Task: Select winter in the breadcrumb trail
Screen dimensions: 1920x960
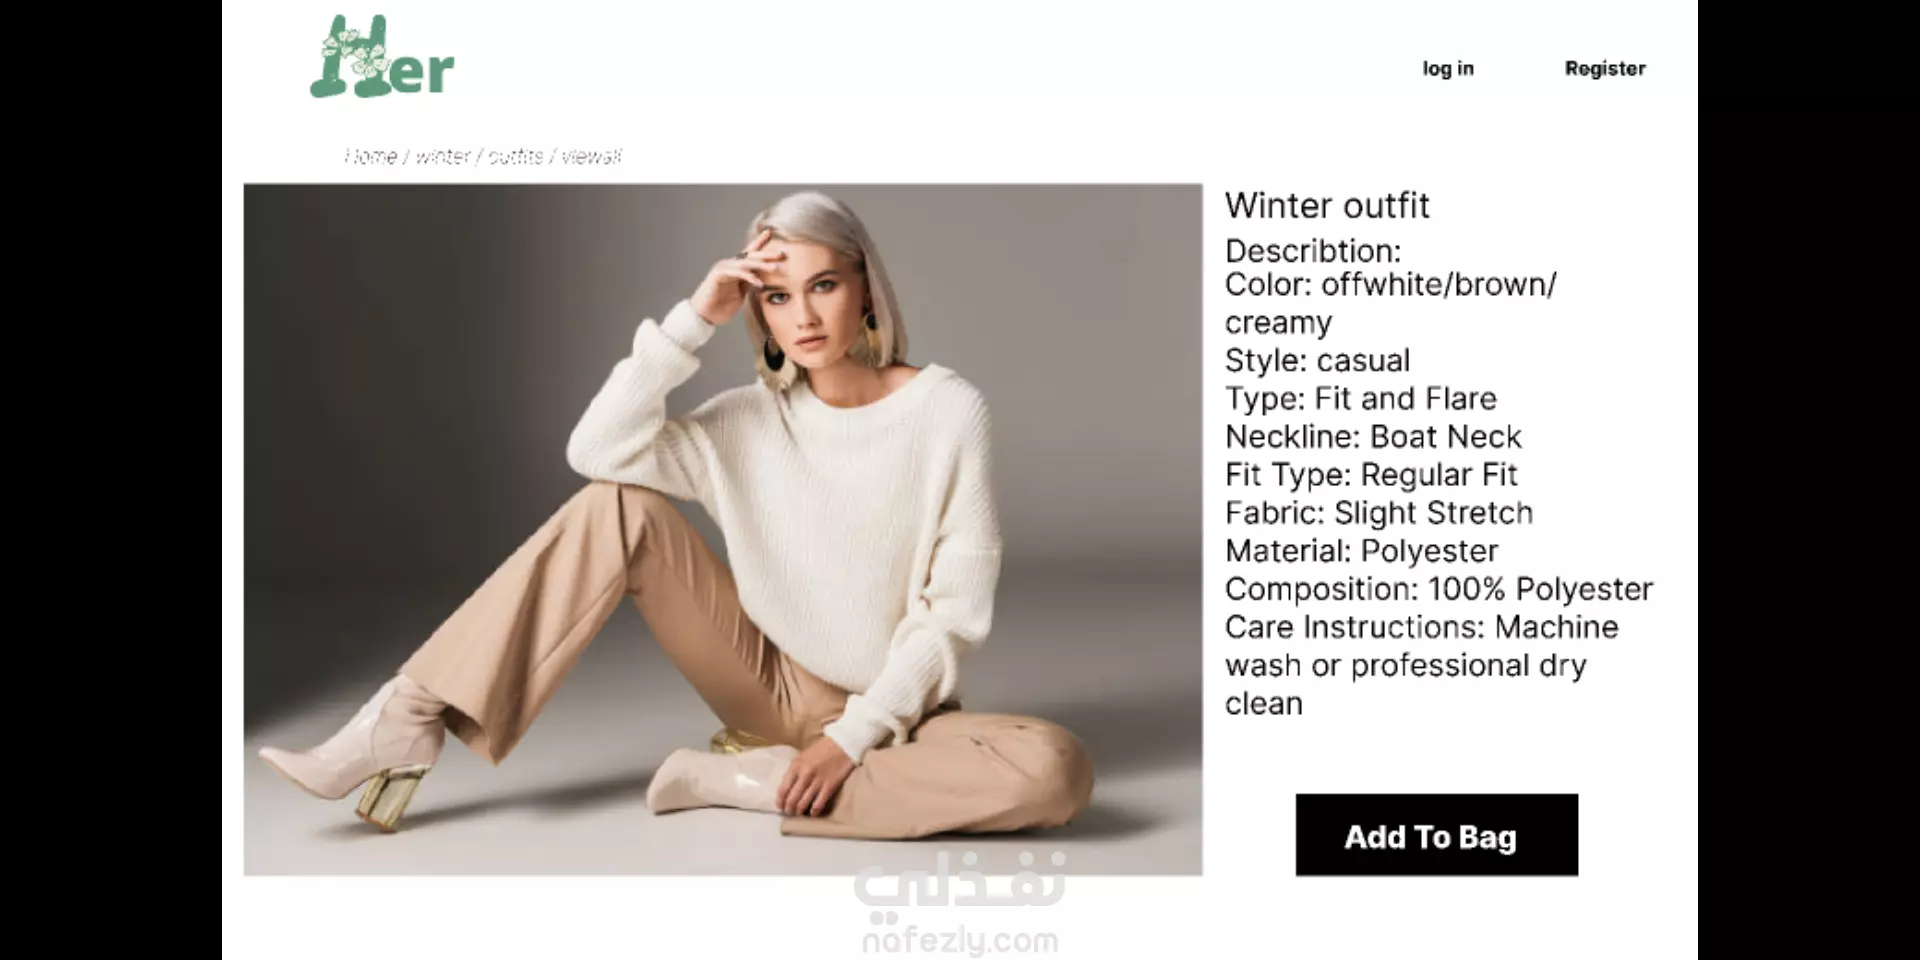Action: [443, 156]
